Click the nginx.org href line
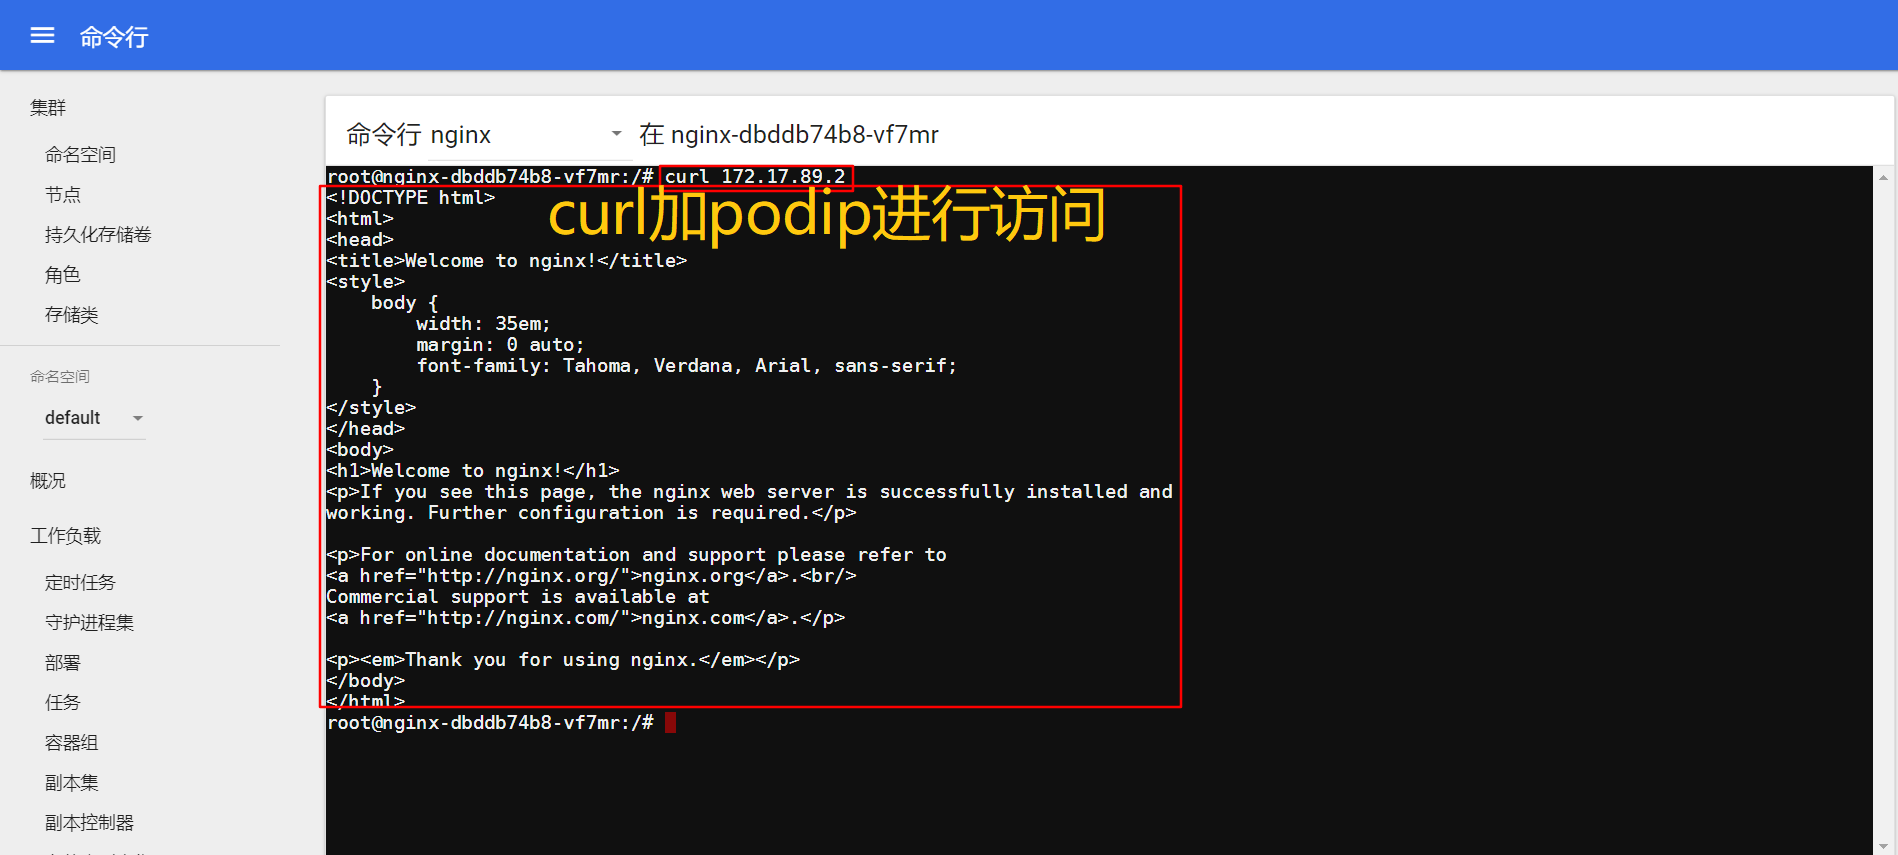The width and height of the screenshot is (1898, 855). [591, 576]
